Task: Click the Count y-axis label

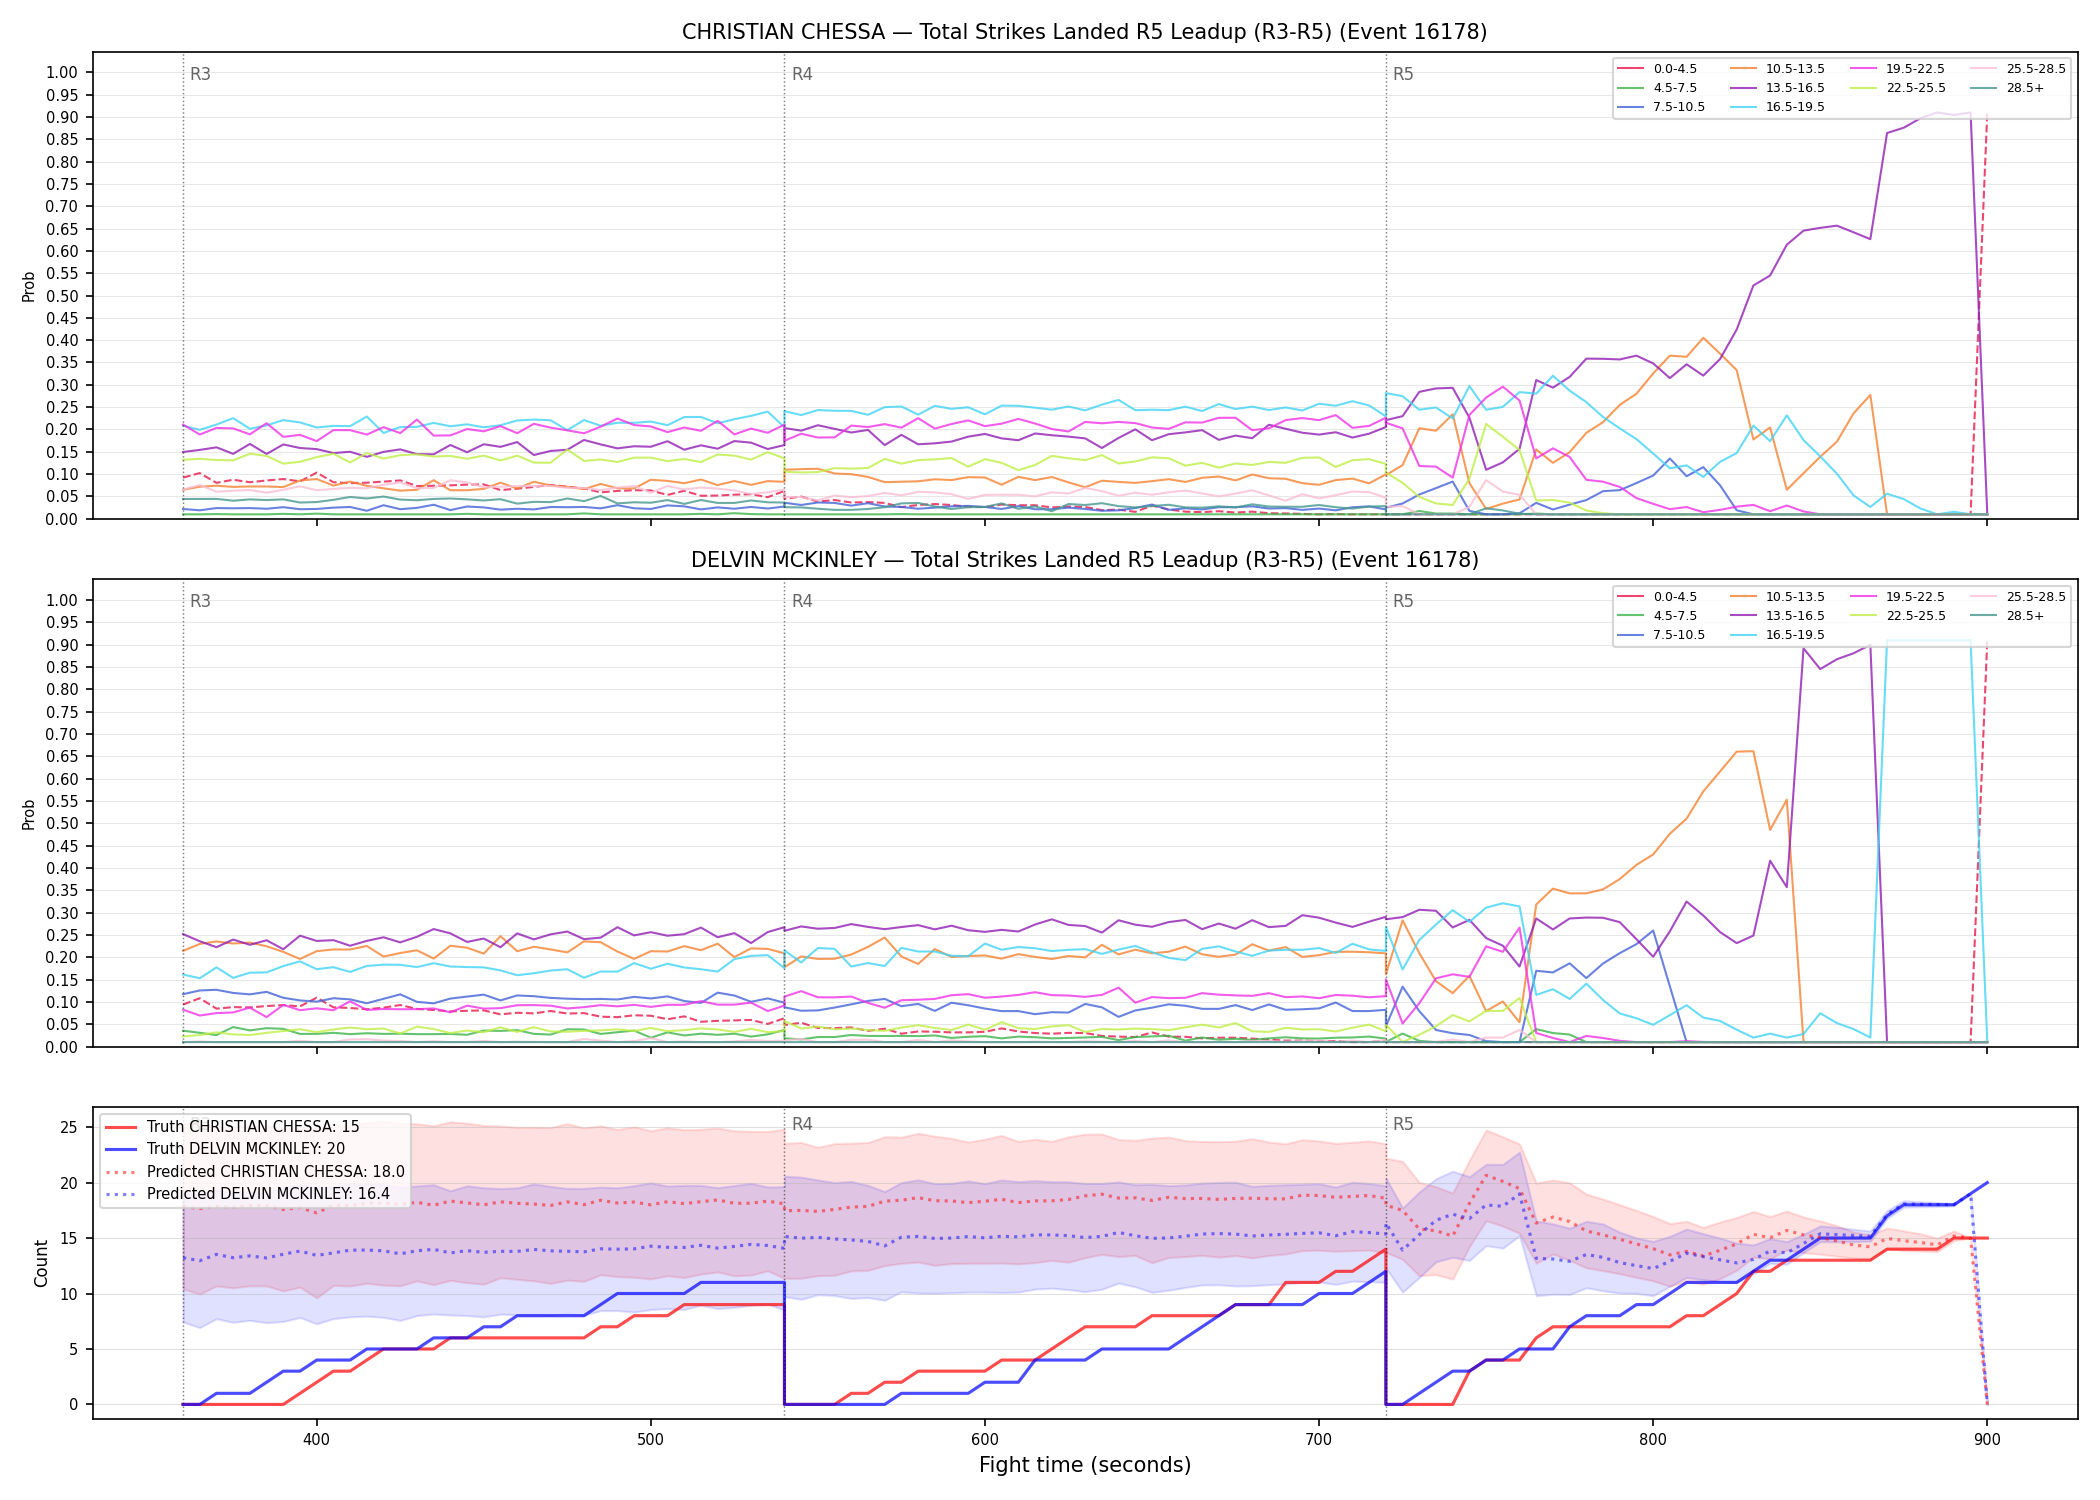Action: pyautogui.click(x=41, y=1263)
